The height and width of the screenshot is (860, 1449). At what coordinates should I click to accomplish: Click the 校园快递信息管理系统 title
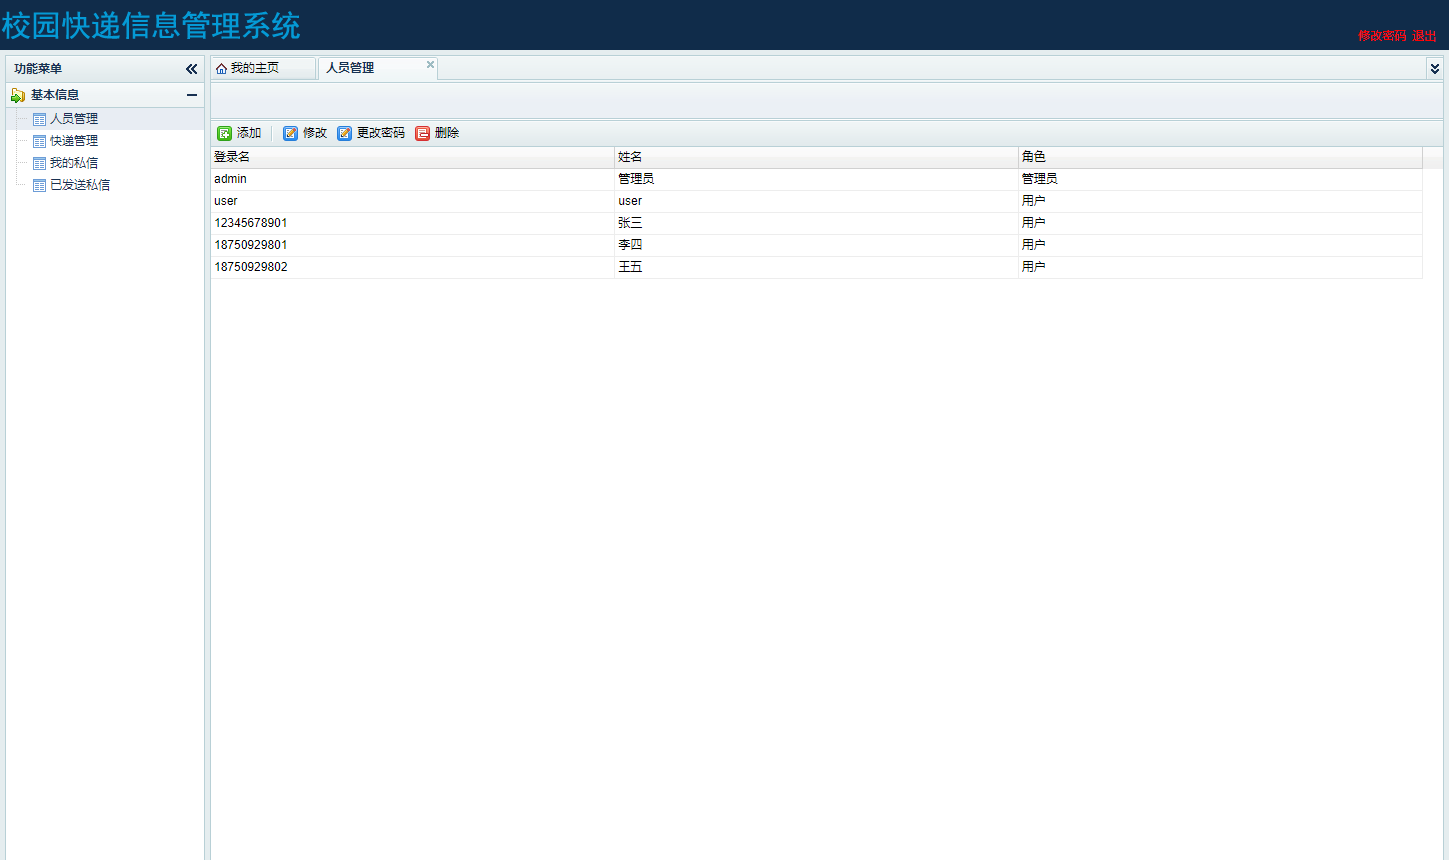[151, 26]
